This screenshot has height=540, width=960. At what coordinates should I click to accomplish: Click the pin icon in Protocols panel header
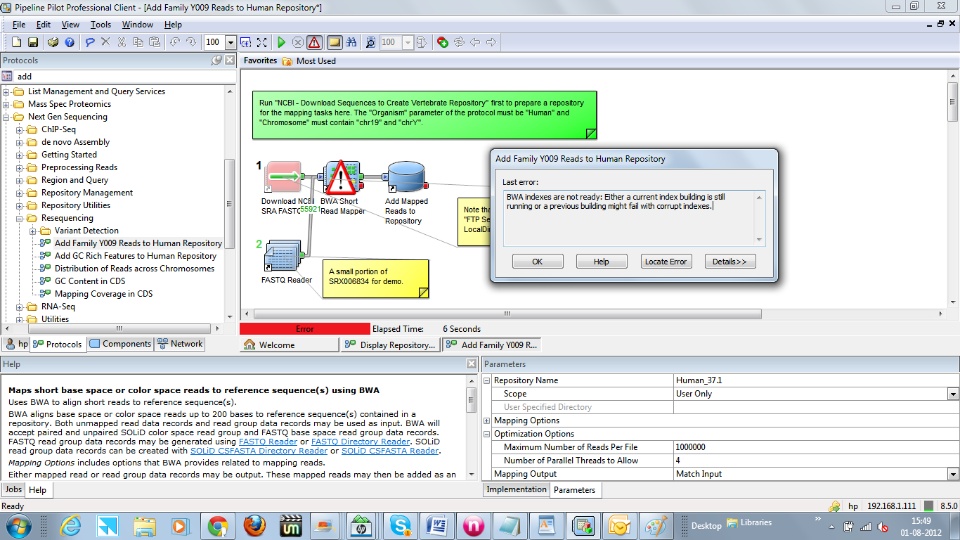(216, 60)
